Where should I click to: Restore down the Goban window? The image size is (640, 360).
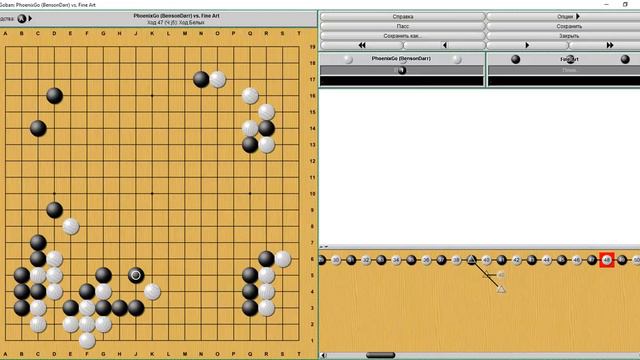[625, 4]
